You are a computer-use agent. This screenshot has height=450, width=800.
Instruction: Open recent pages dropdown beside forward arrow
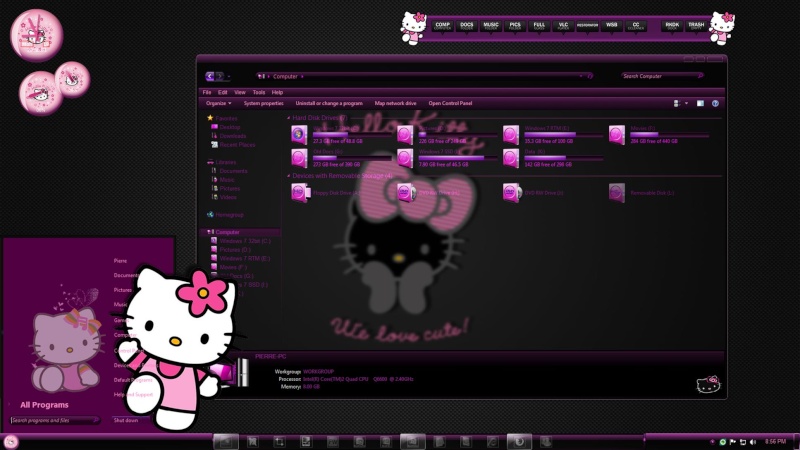coord(229,77)
